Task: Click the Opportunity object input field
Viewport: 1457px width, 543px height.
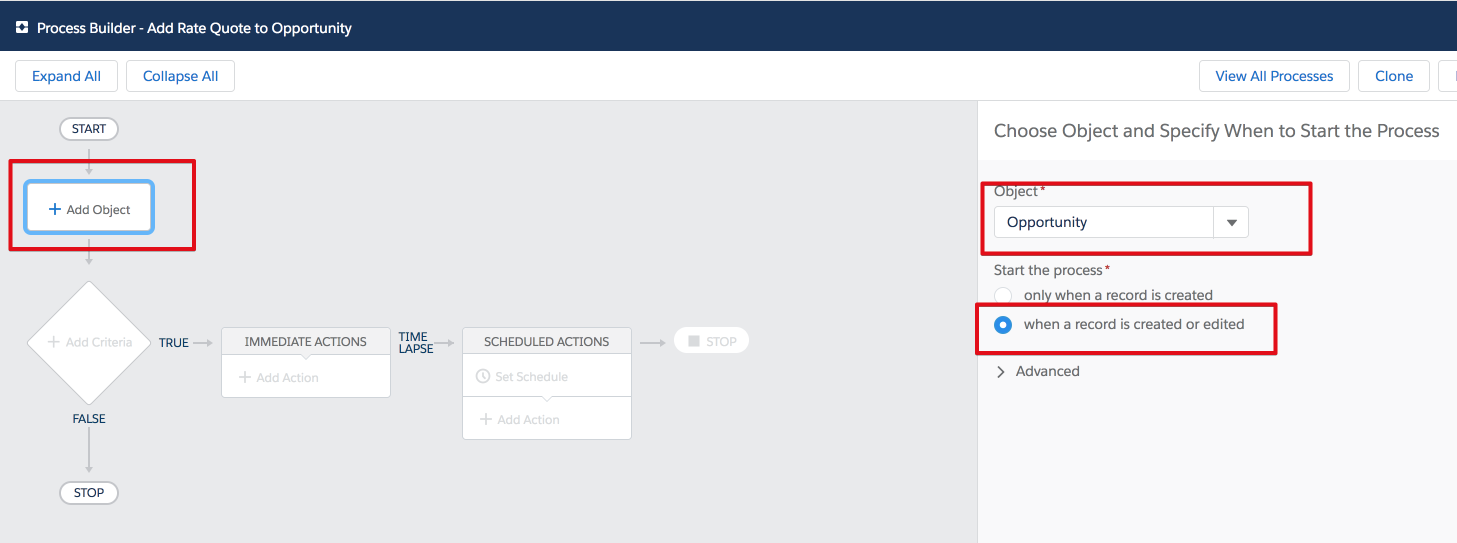Action: (x=1103, y=222)
